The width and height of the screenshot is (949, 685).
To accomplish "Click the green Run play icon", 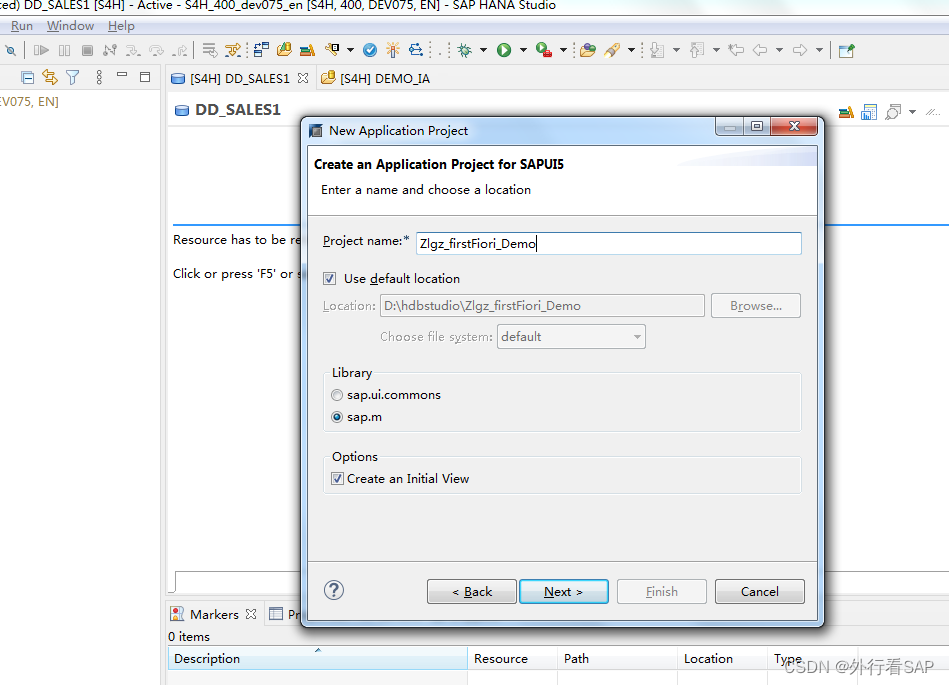I will [x=504, y=50].
